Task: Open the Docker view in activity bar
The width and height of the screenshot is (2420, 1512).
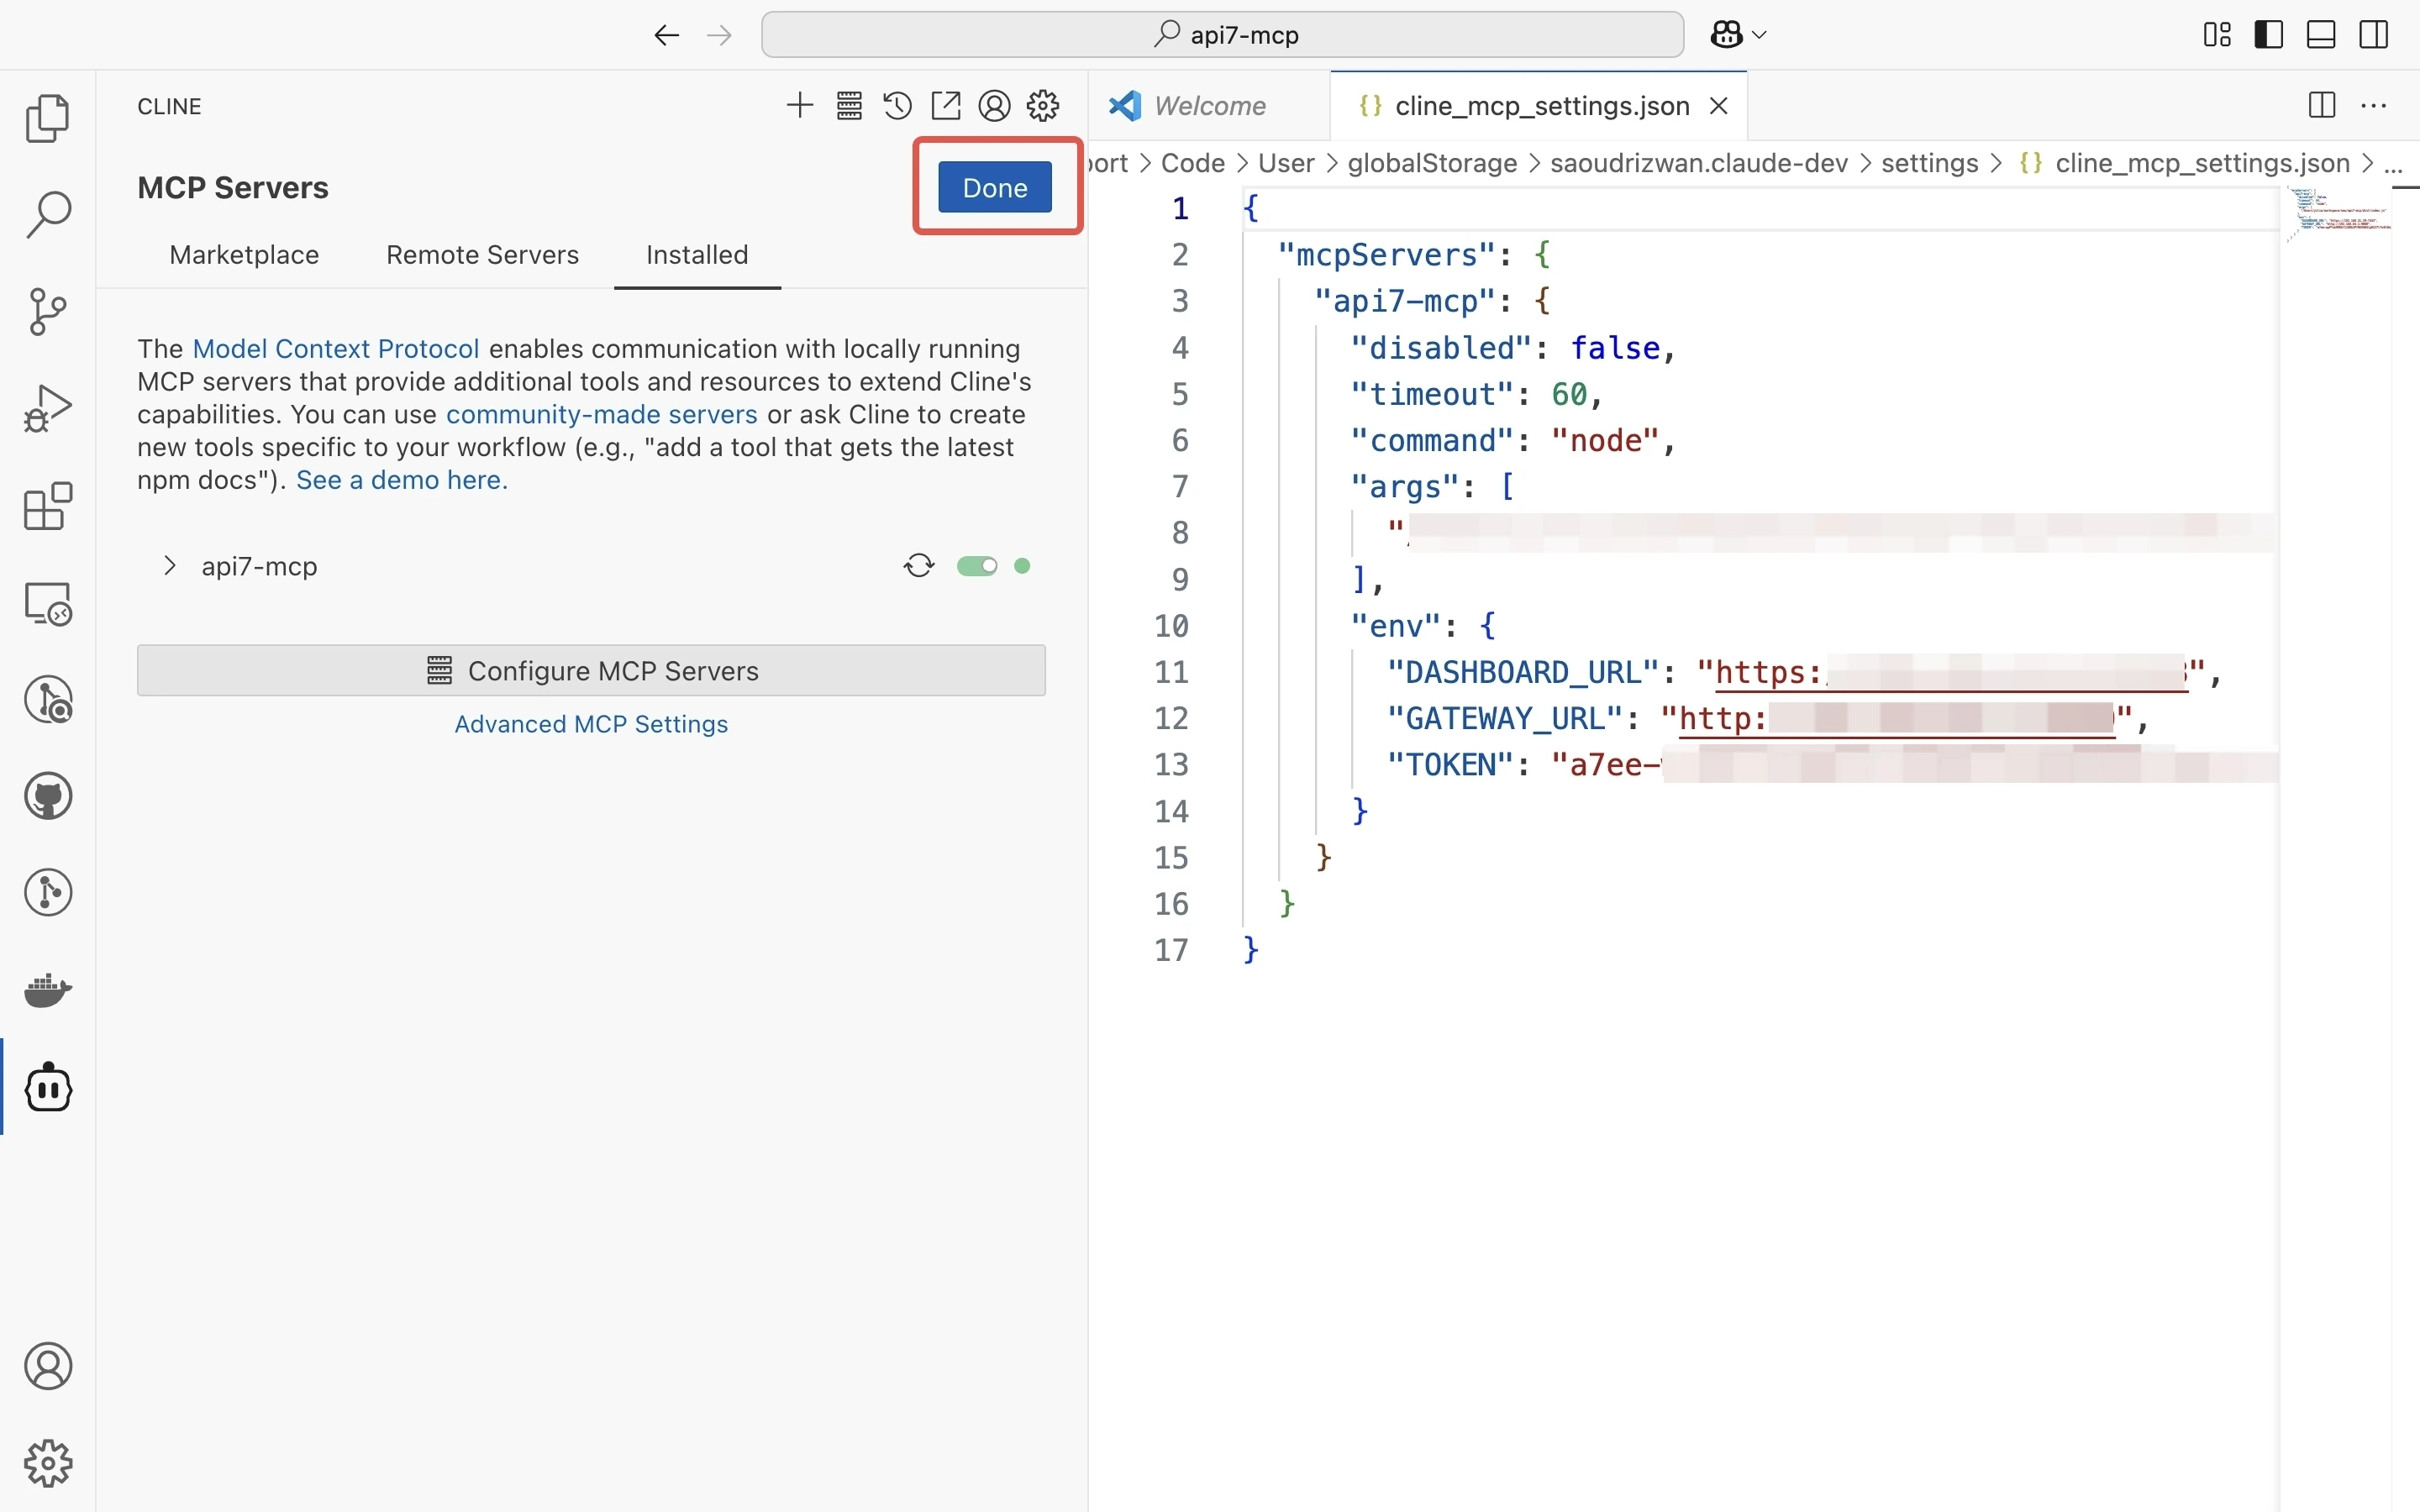Action: (x=47, y=991)
